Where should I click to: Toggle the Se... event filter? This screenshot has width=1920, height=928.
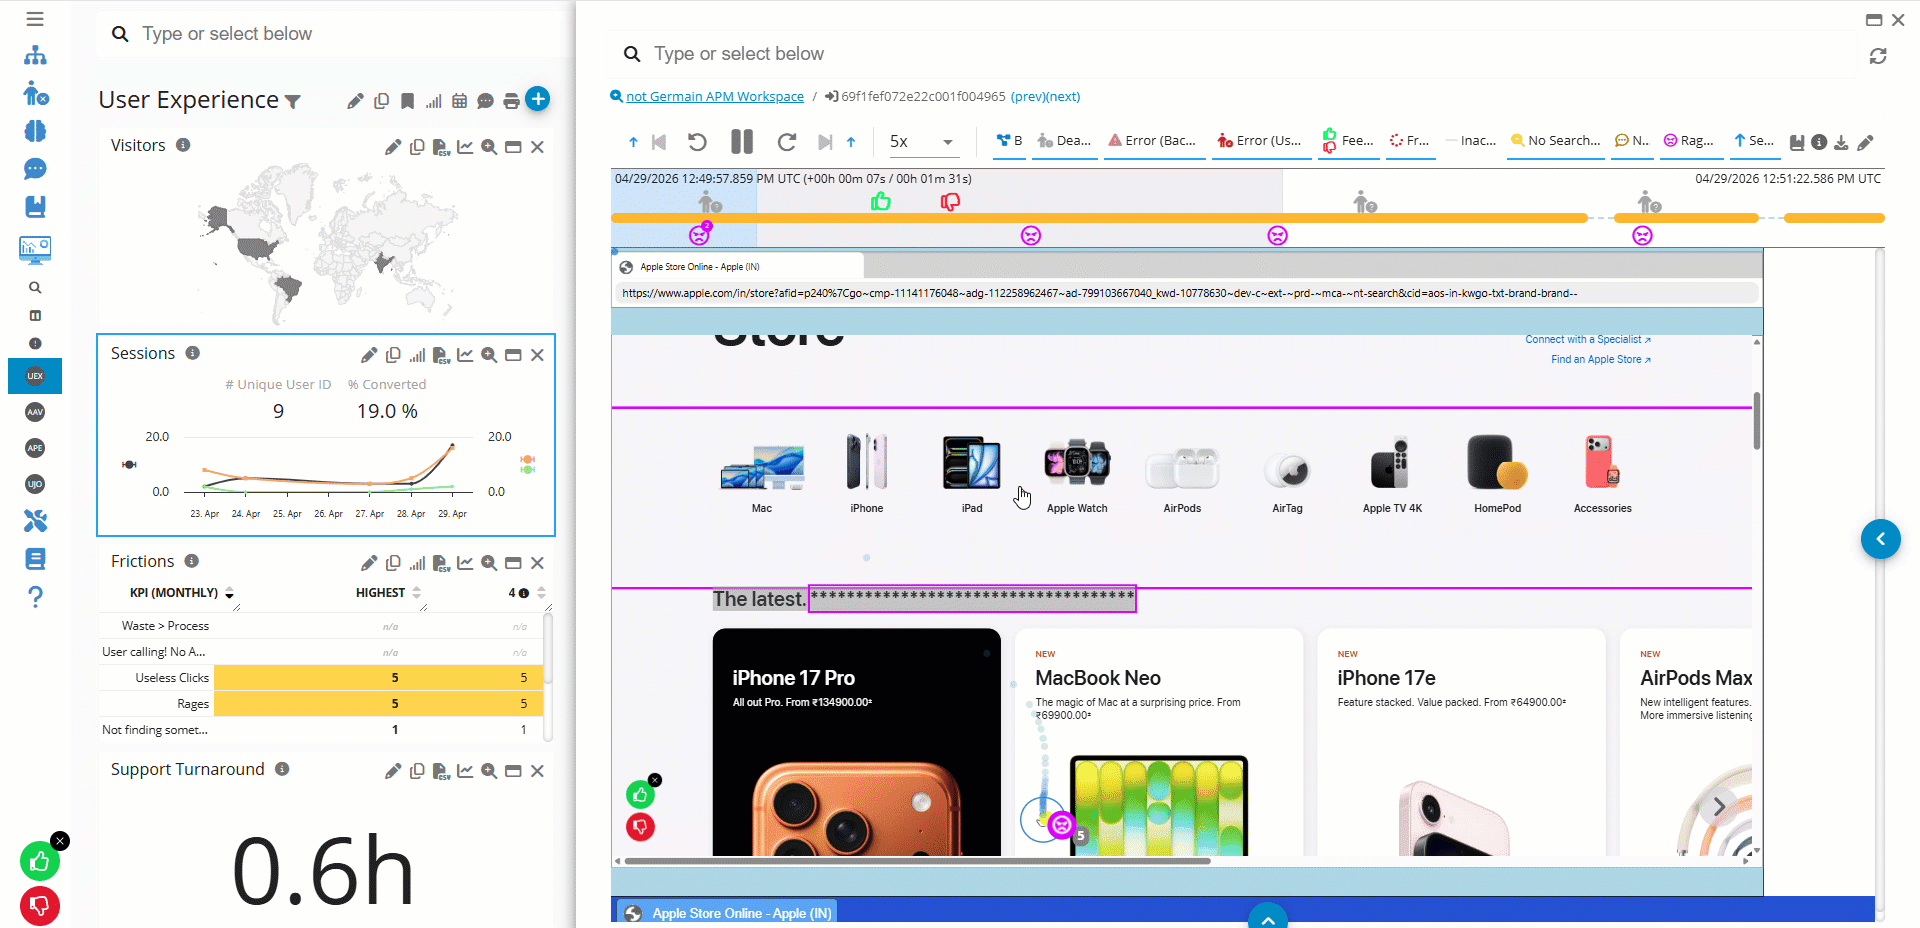tap(1754, 141)
